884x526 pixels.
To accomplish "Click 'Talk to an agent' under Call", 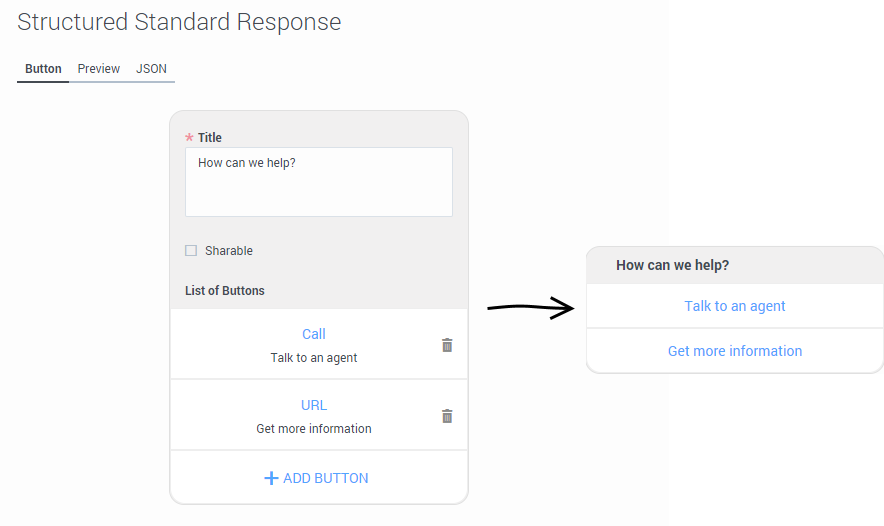I will tap(314, 358).
